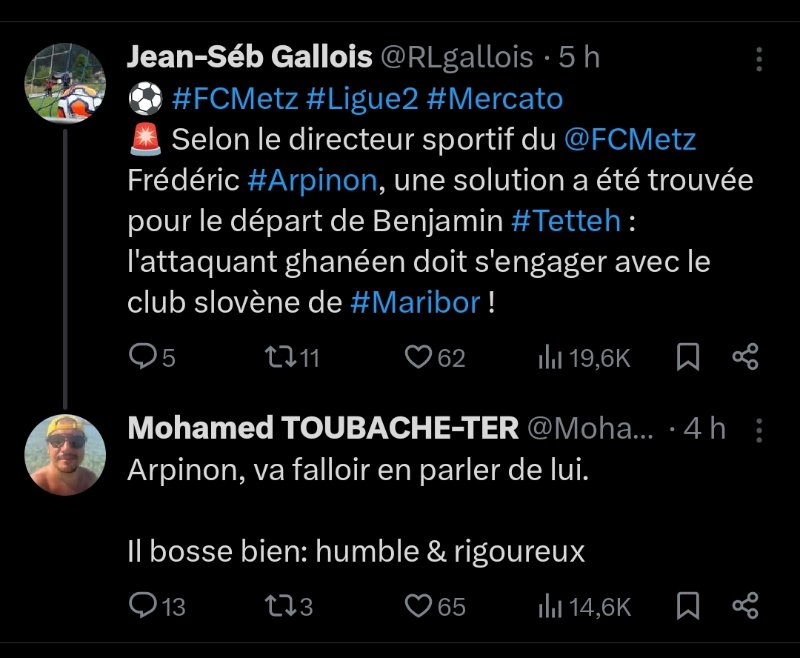Retweet Mohamed TOUBACHE-TER's reply
800x658 pixels.
click(x=274, y=605)
